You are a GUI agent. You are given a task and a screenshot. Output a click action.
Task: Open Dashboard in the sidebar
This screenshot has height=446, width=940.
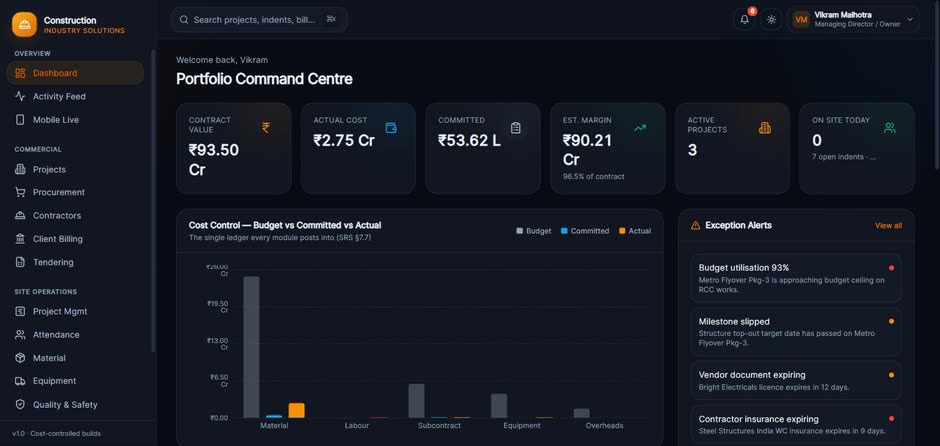[x=75, y=73]
